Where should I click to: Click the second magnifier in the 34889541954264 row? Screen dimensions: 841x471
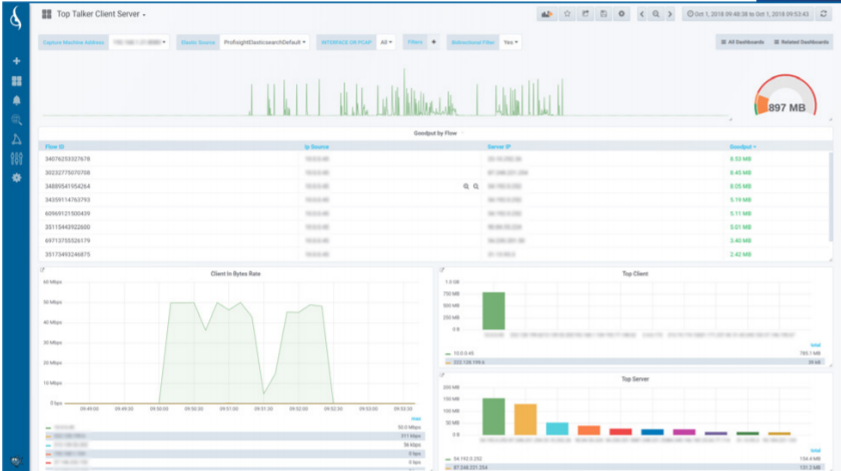point(476,187)
